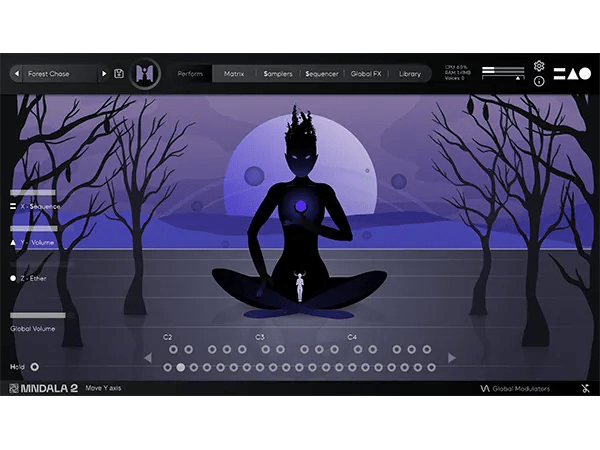Click the X - Sequence bars icon
This screenshot has height=450, width=600.
pyautogui.click(x=13, y=206)
